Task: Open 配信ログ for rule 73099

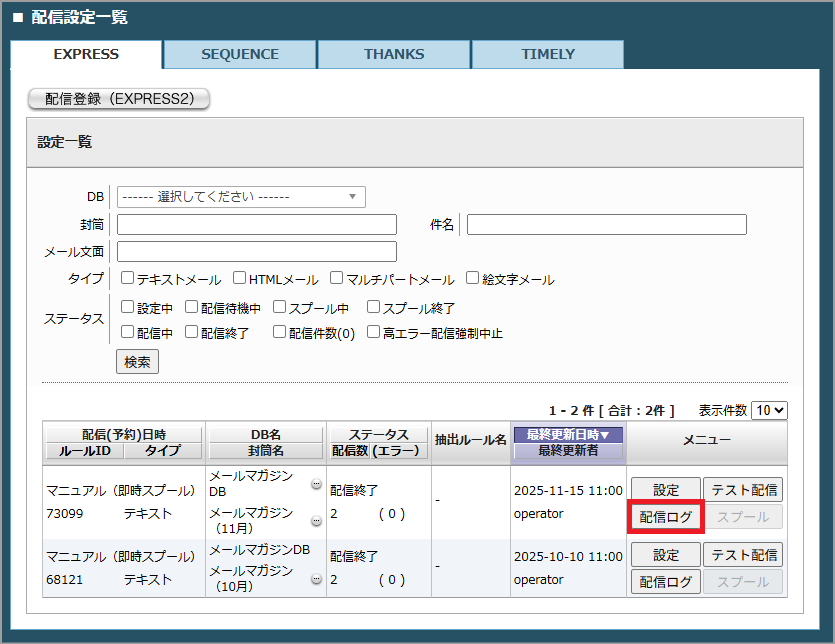Action: coord(666,517)
